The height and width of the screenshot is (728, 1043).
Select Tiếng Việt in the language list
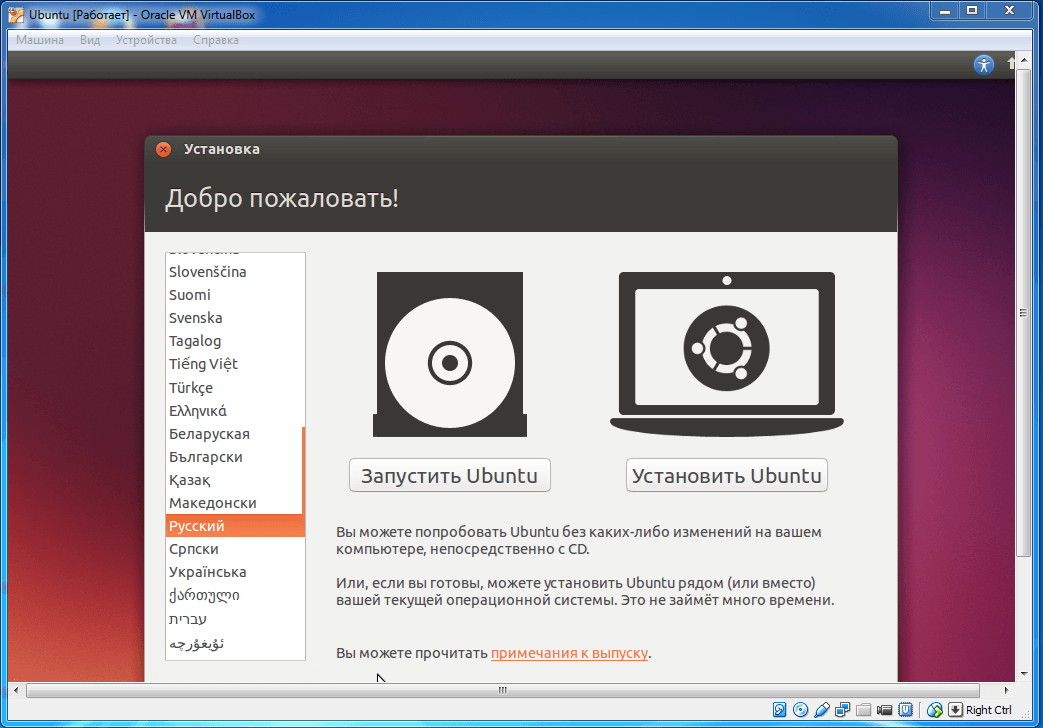(x=233, y=364)
